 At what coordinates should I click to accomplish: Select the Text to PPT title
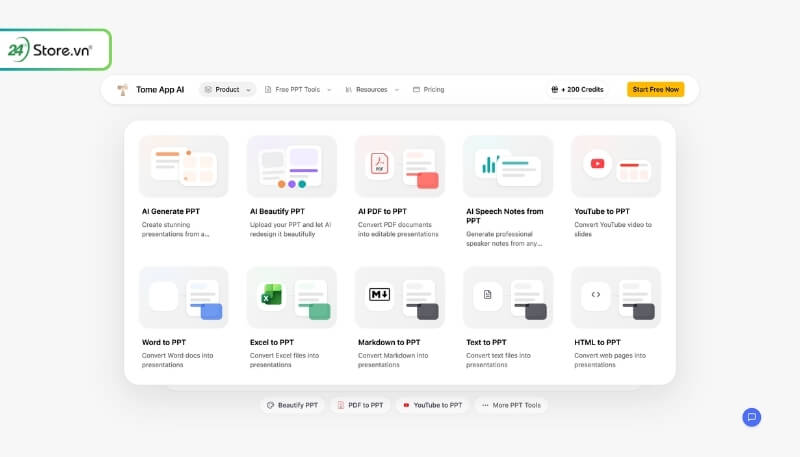486,342
